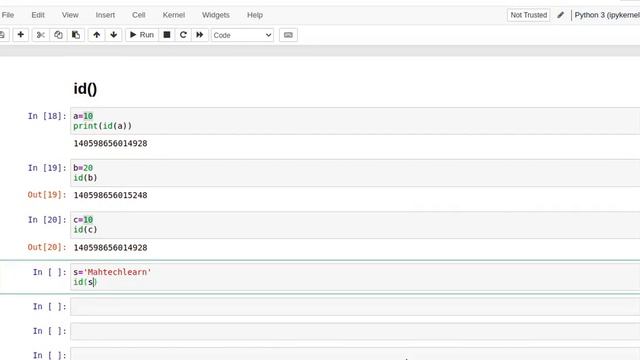Click the output 140598656015248
Viewport: 640px width, 360px height.
pos(110,195)
